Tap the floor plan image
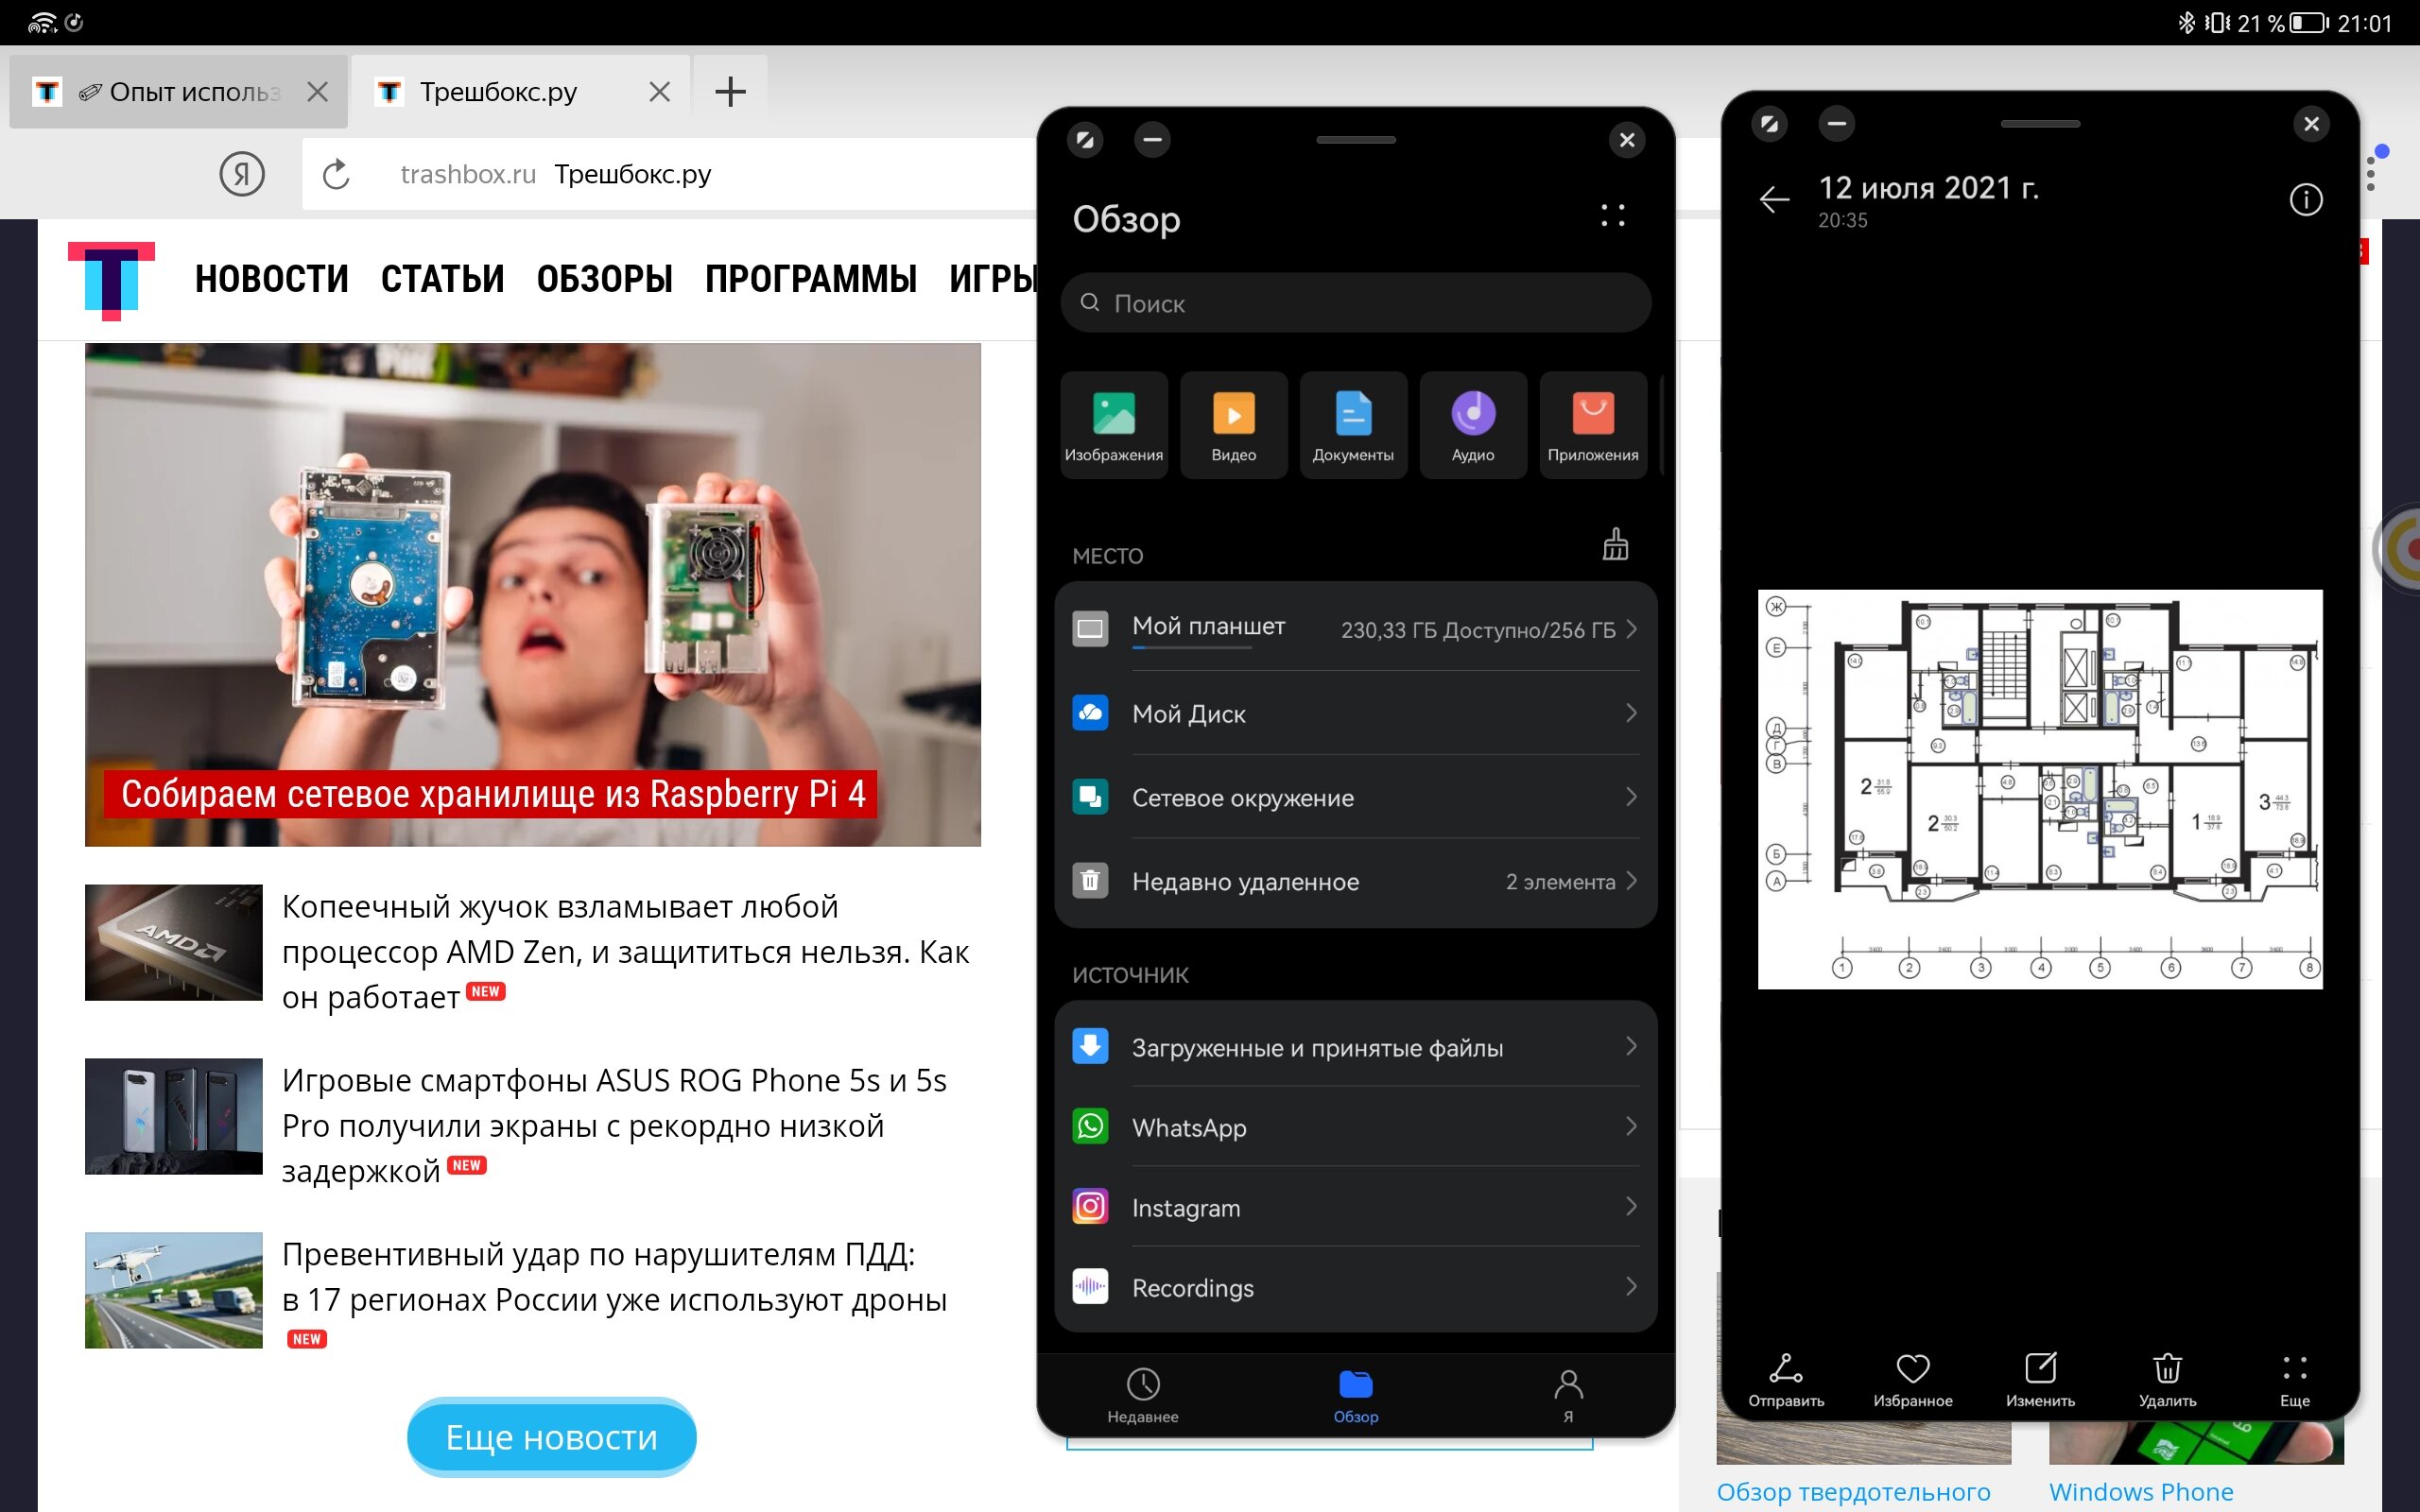This screenshot has width=2420, height=1512. tap(2040, 789)
